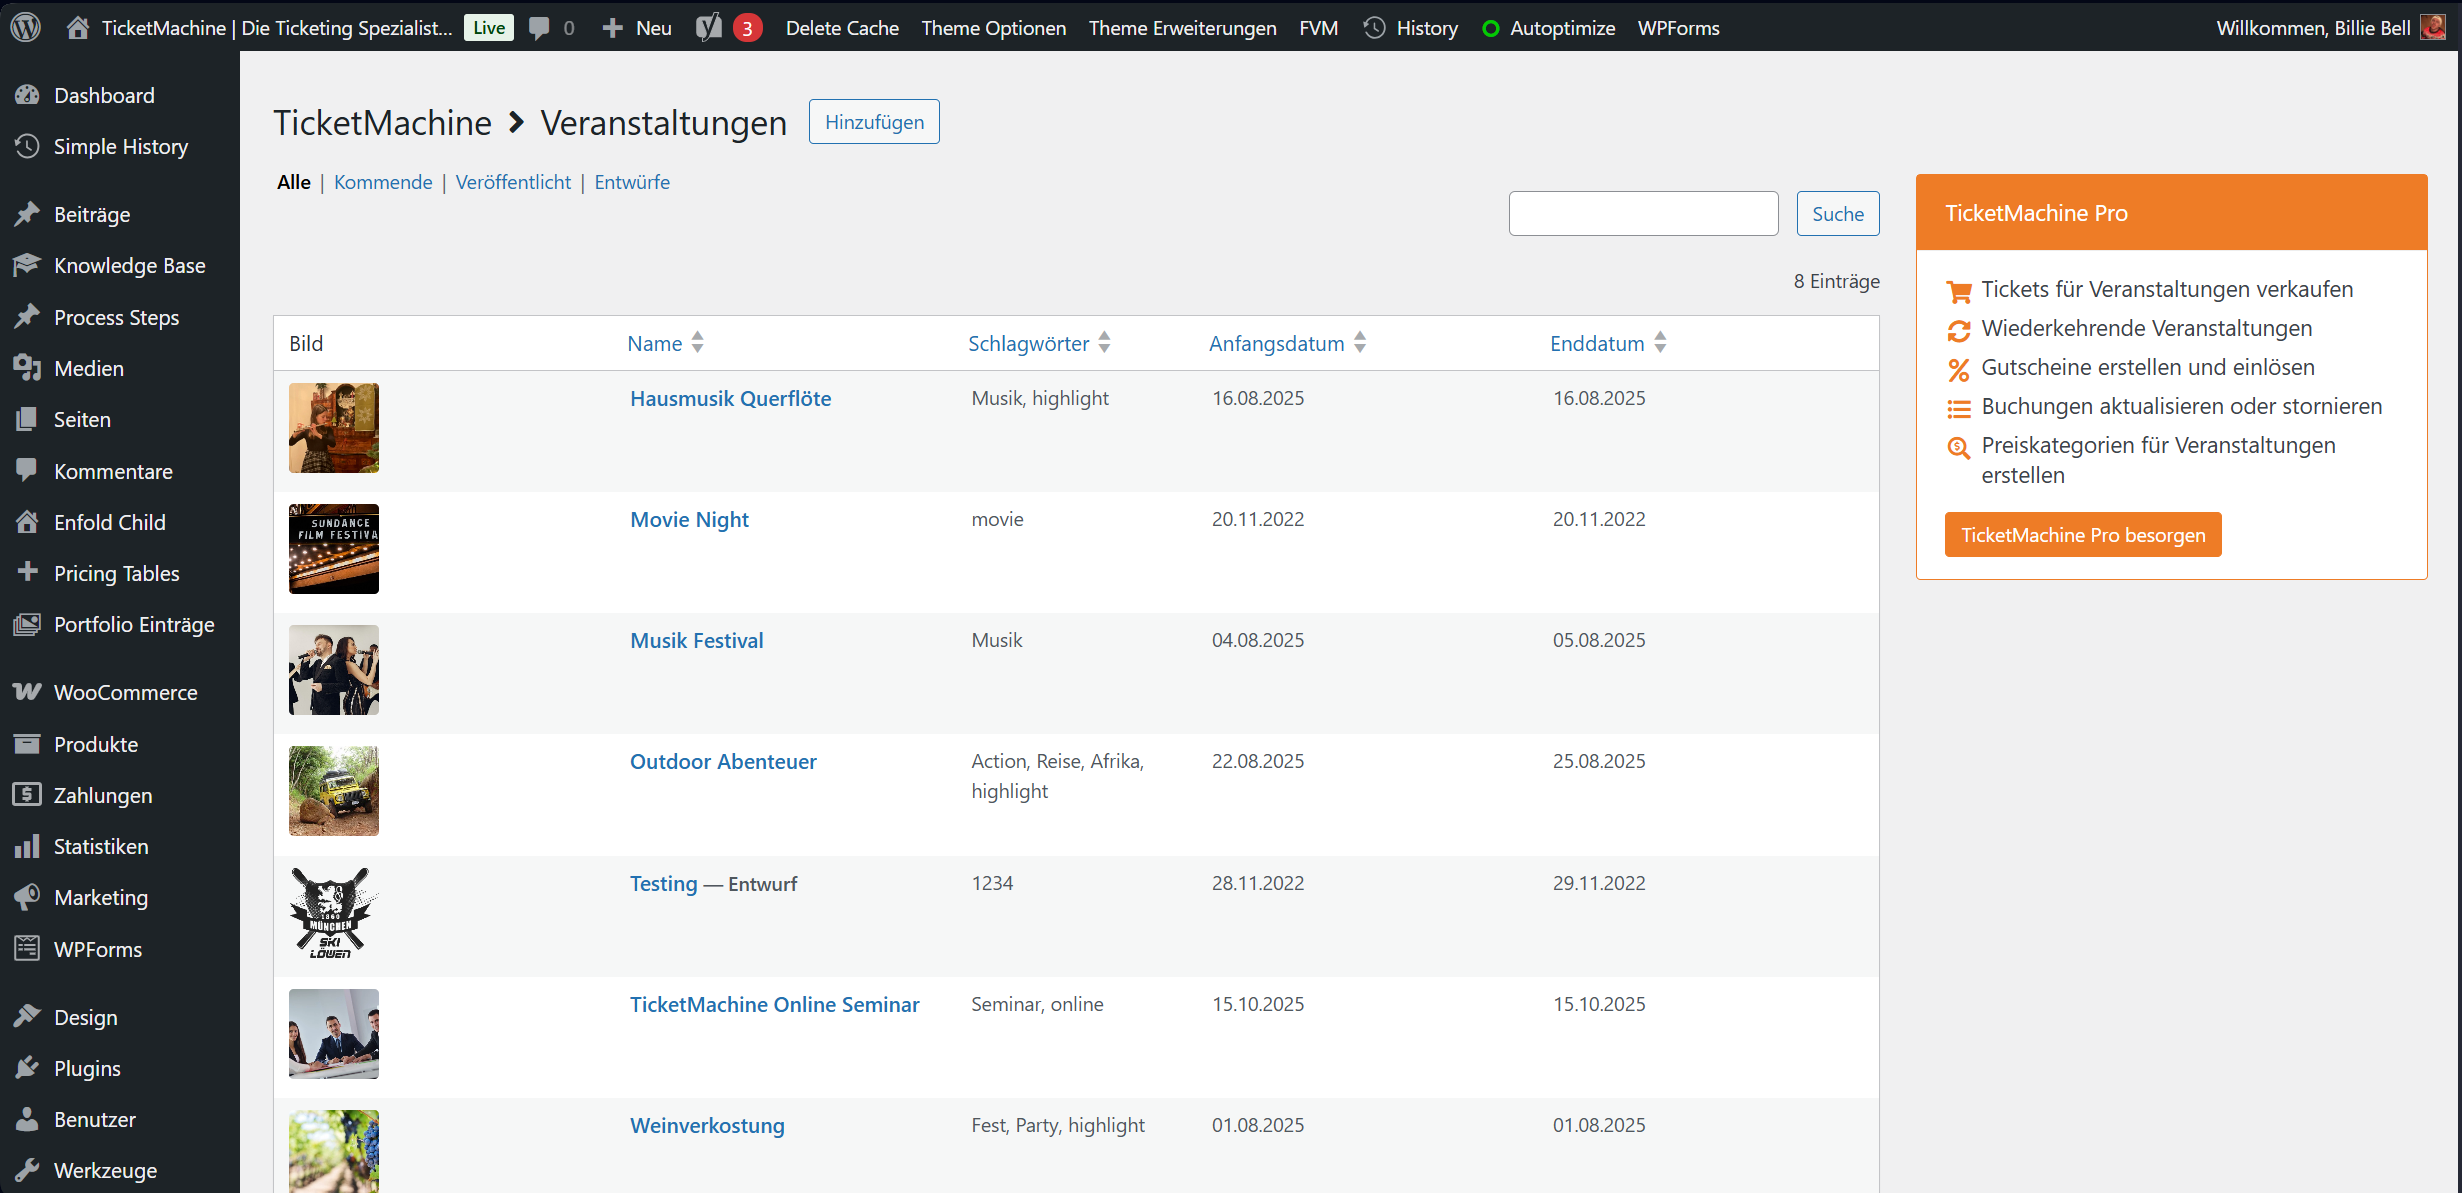Click Billie Bell's avatar image
The image size is (2462, 1193).
click(2433, 27)
